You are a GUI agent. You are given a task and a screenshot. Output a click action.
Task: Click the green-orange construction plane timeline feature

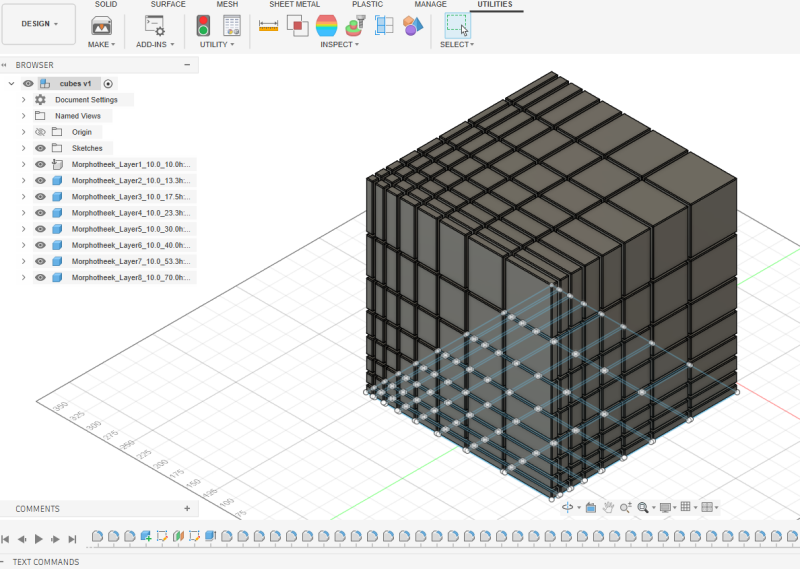click(x=179, y=536)
